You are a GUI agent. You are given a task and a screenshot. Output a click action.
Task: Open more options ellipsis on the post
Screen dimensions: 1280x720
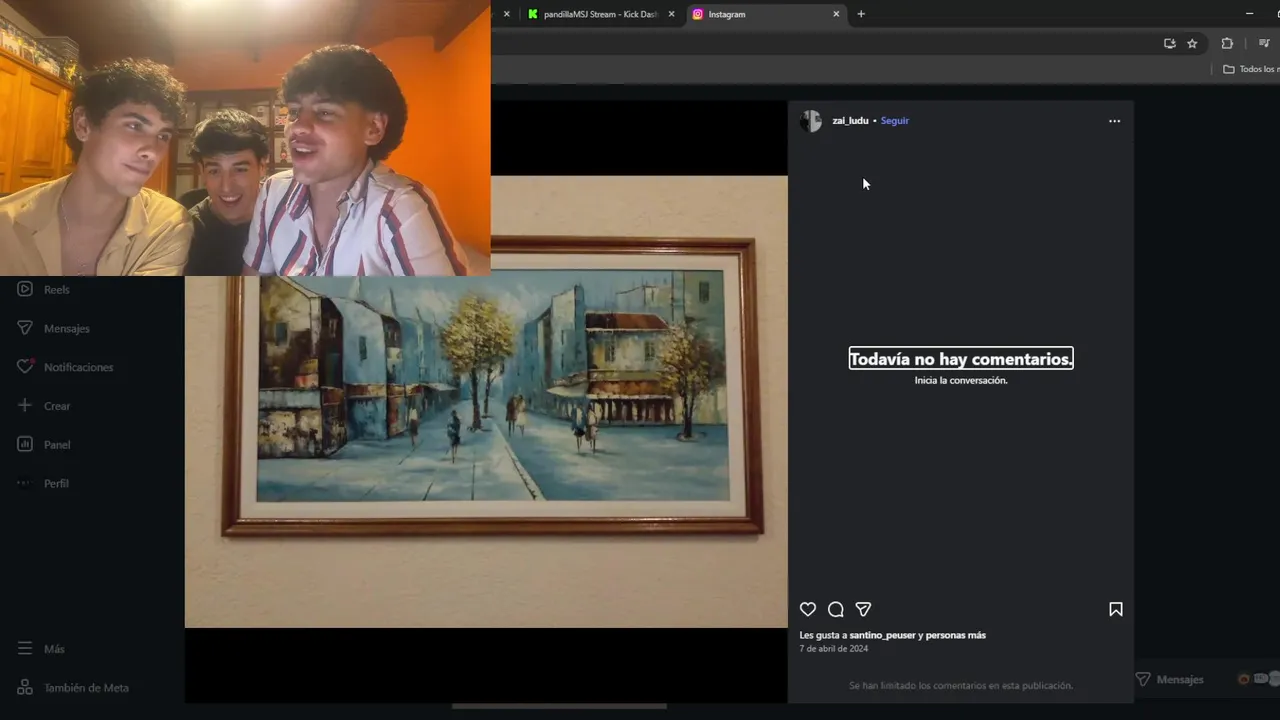(1115, 121)
